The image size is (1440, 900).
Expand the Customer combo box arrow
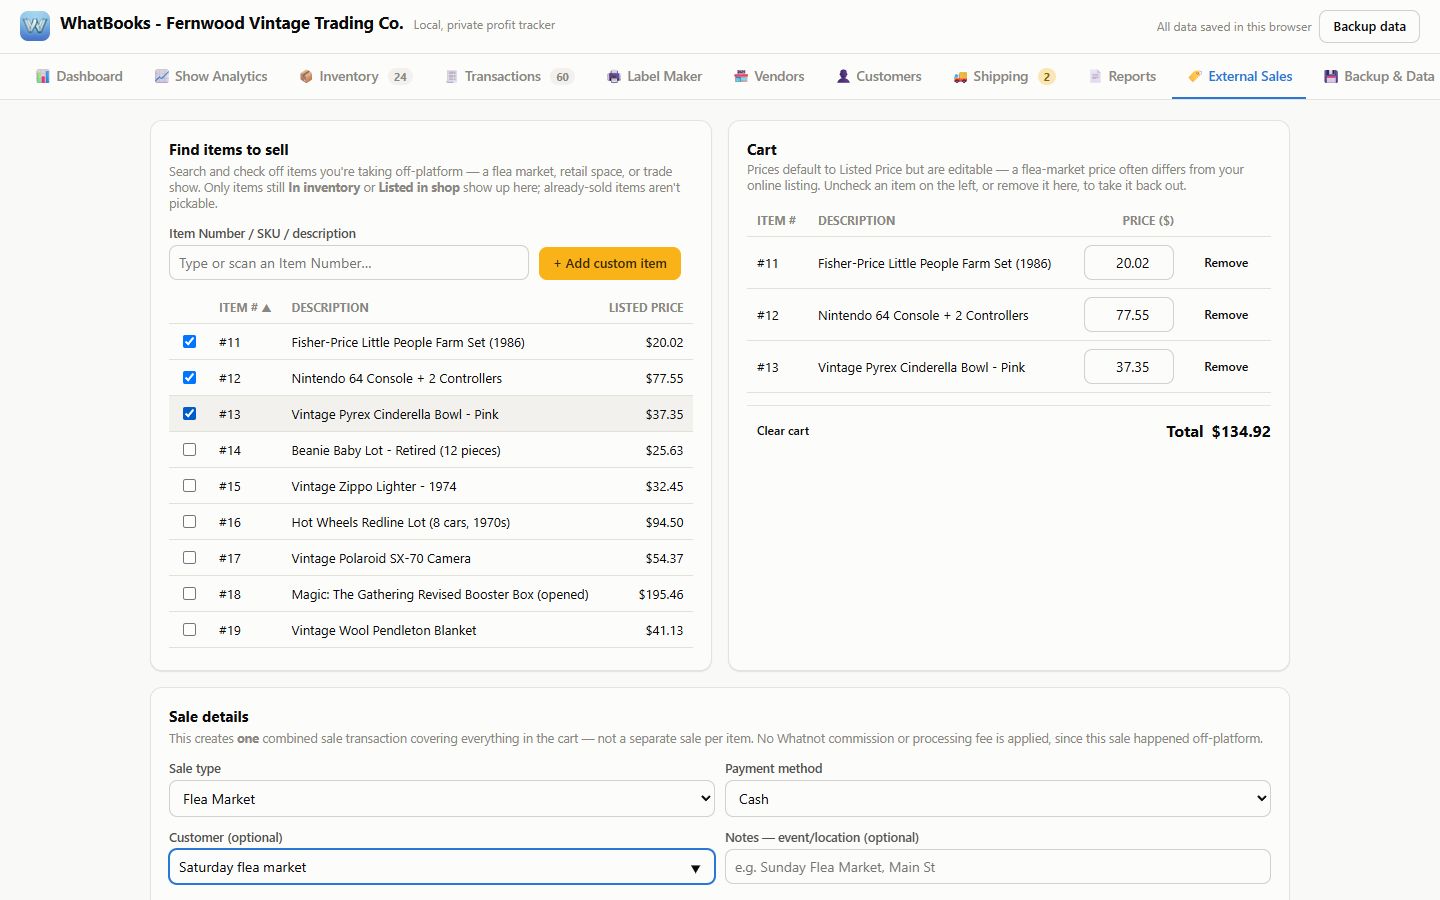click(695, 868)
